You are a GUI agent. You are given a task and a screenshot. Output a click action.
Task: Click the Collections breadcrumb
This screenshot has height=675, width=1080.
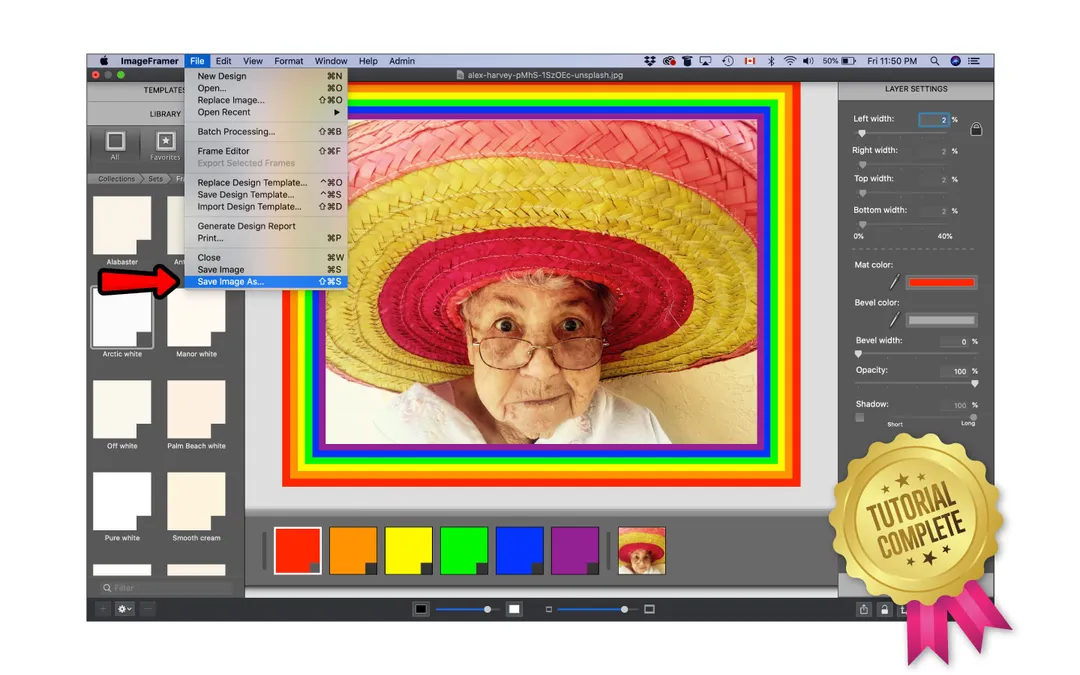click(116, 178)
